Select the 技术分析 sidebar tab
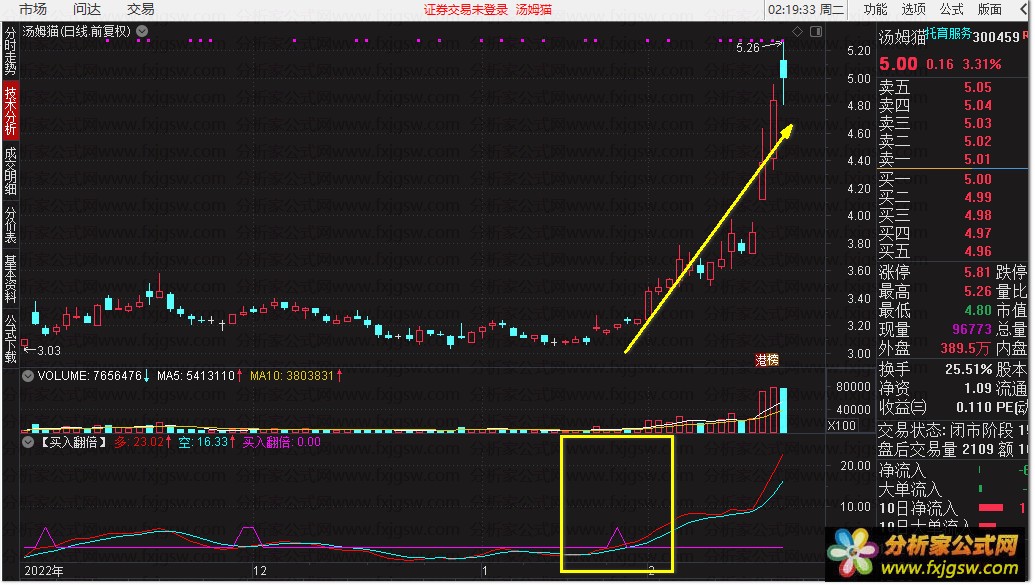 click(10, 110)
